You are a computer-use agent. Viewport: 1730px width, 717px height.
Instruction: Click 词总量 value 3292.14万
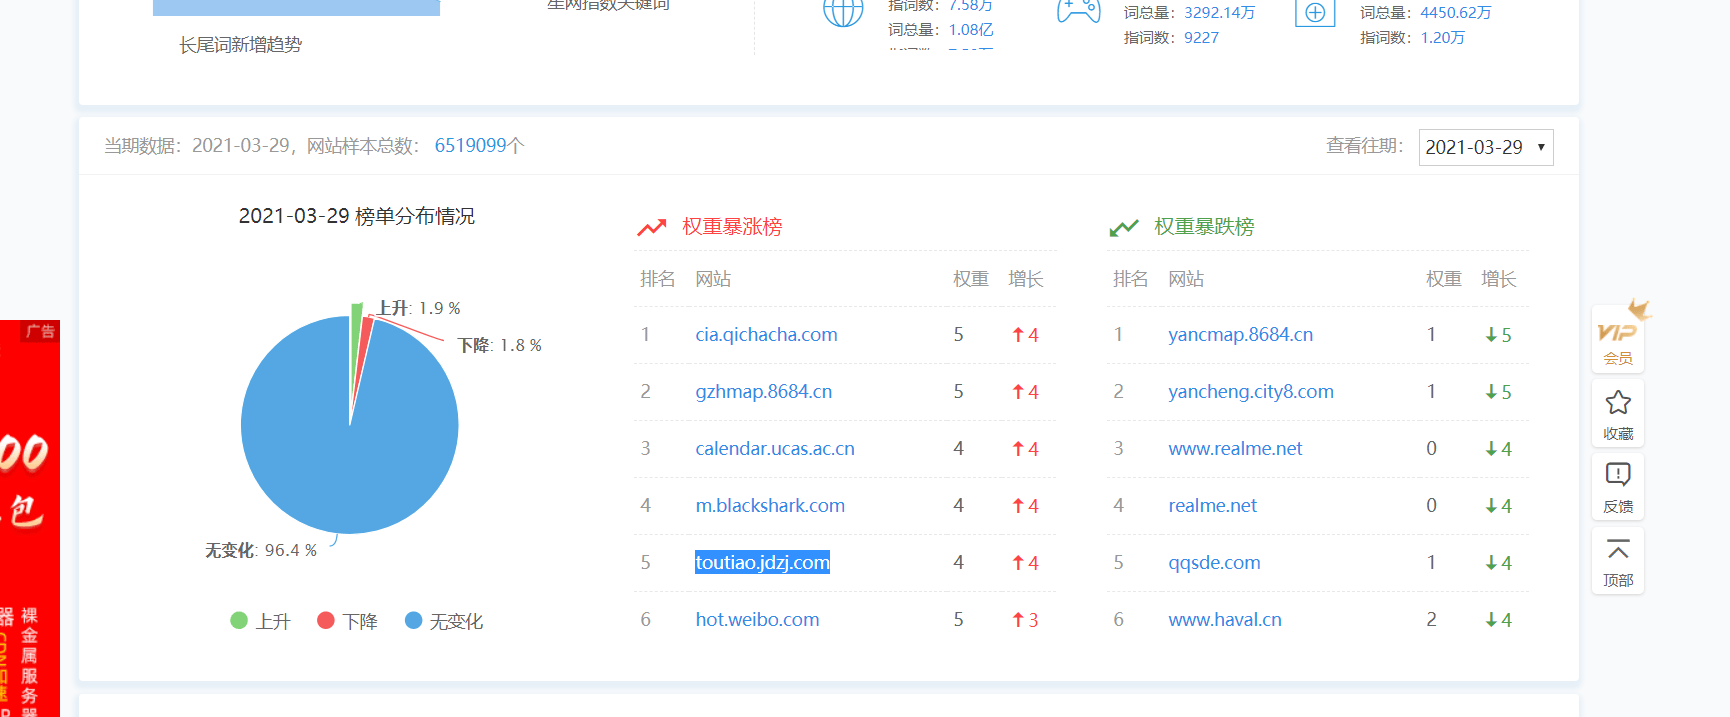coord(1219,13)
